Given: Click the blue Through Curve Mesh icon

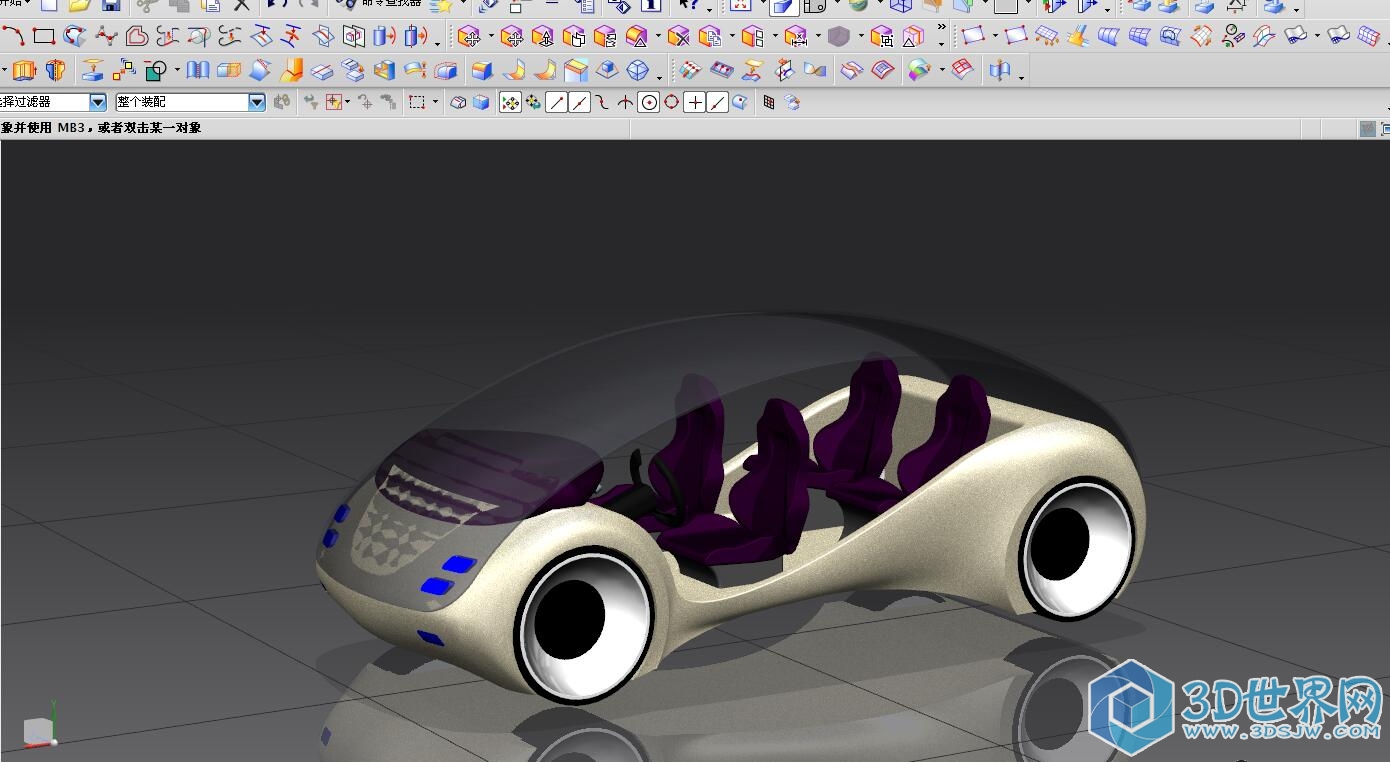Looking at the screenshot, I should tap(1139, 37).
